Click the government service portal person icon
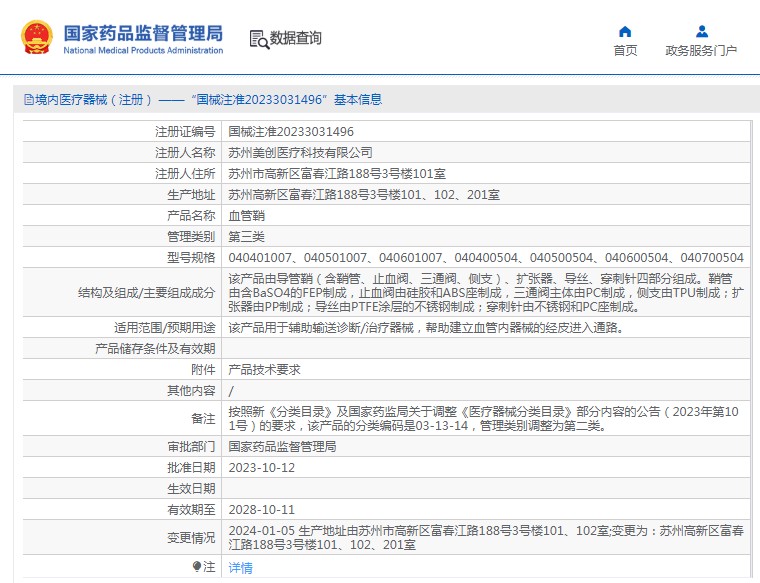Image resolution: width=760 pixels, height=583 pixels. (x=701, y=32)
